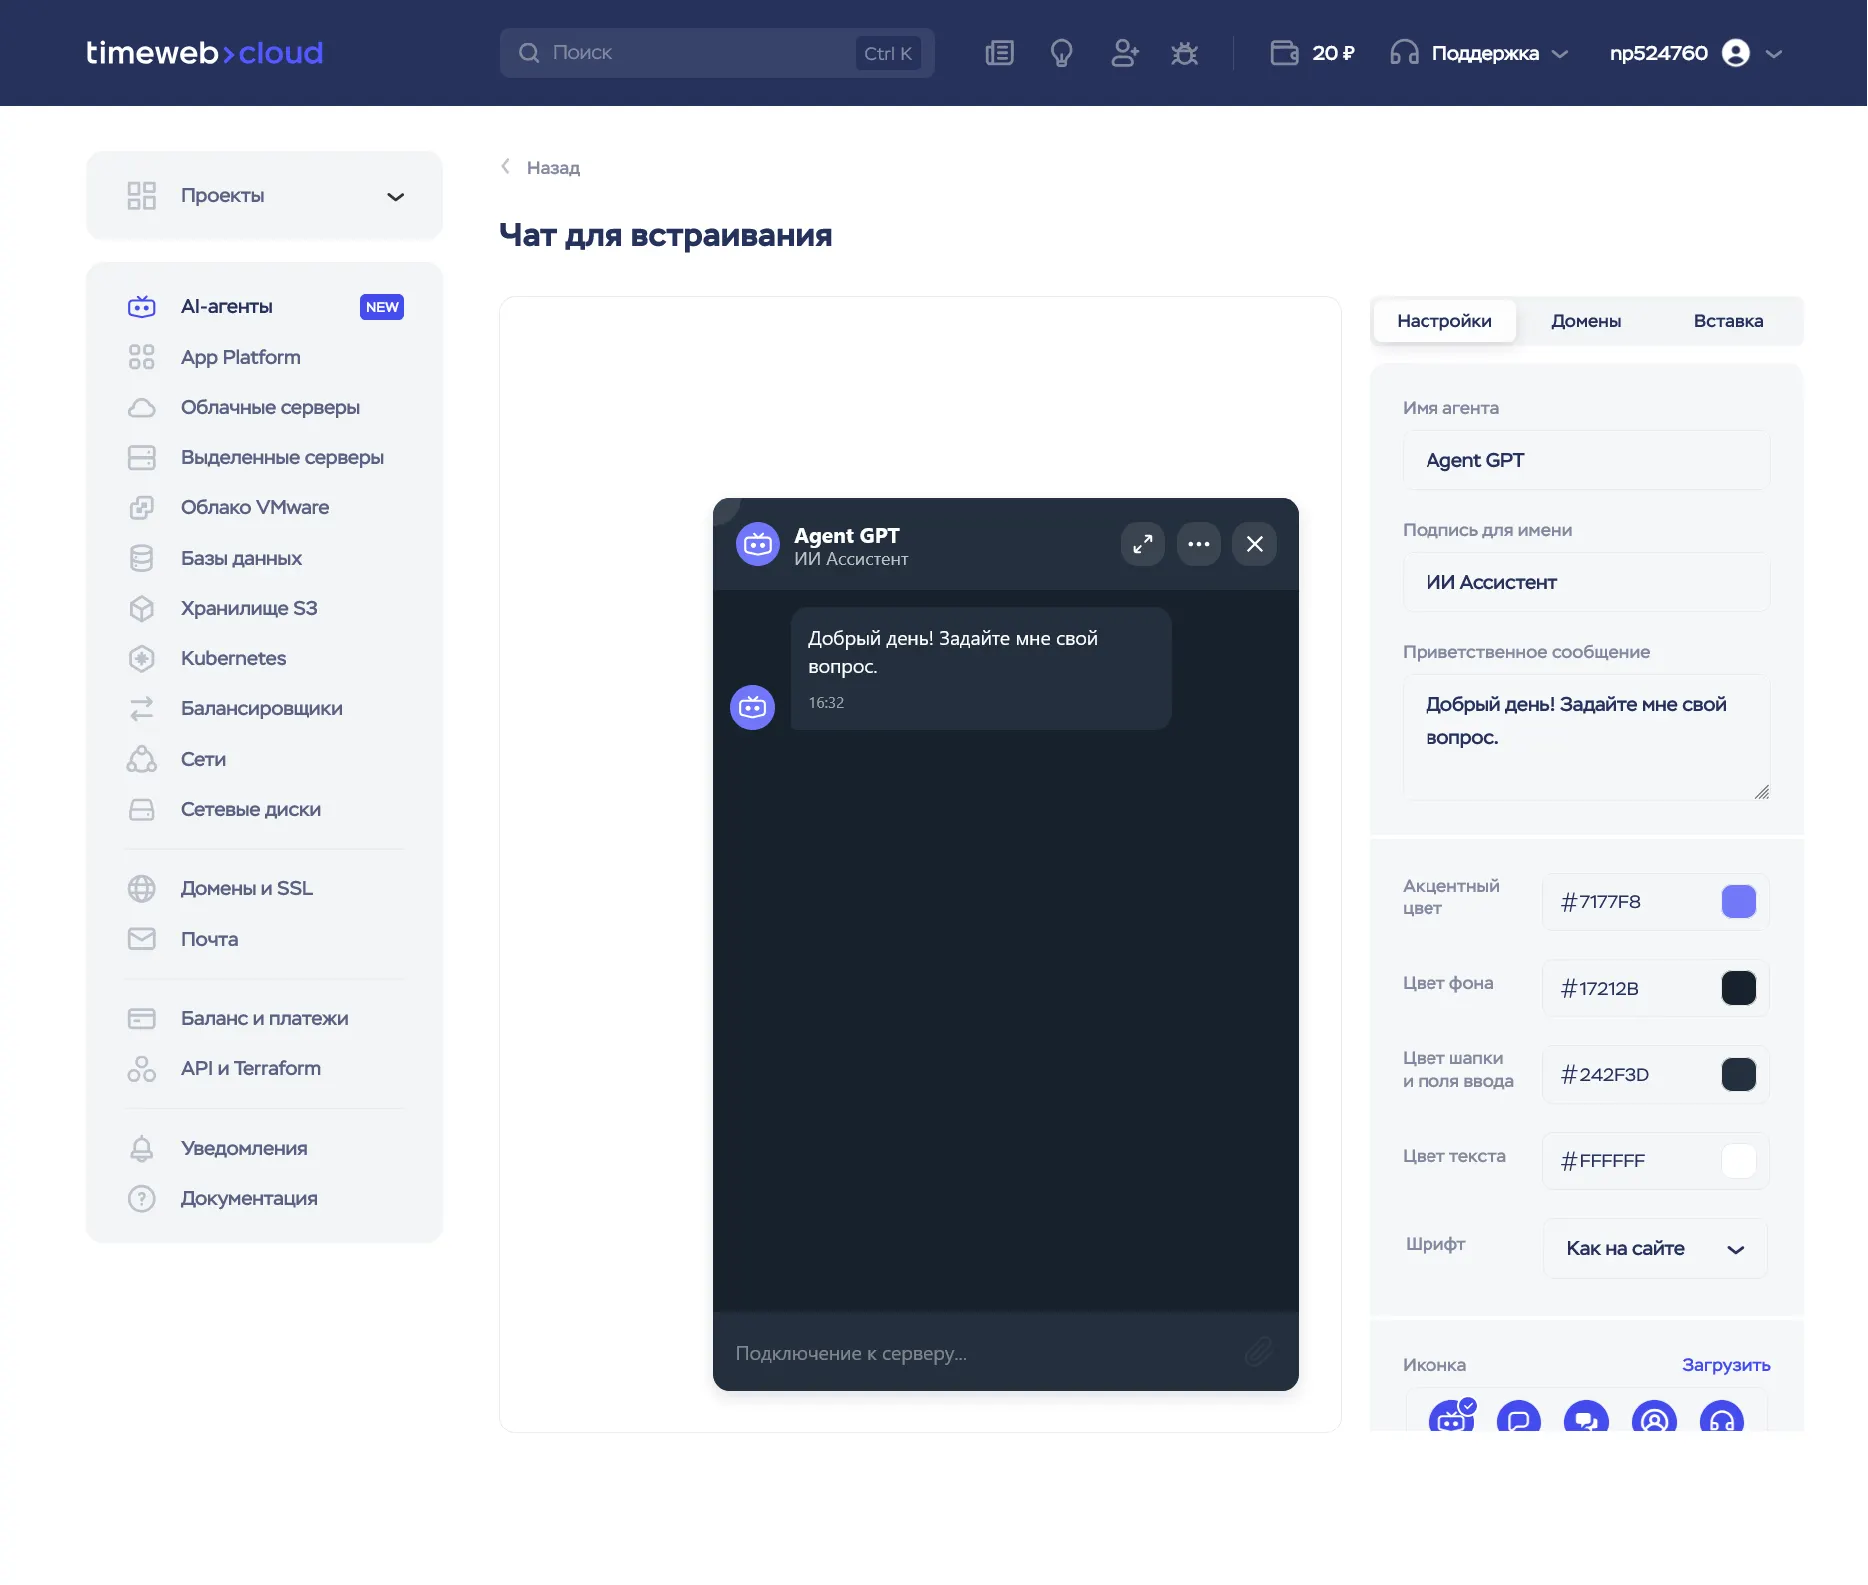Expand the Поддержка menu

1479,53
